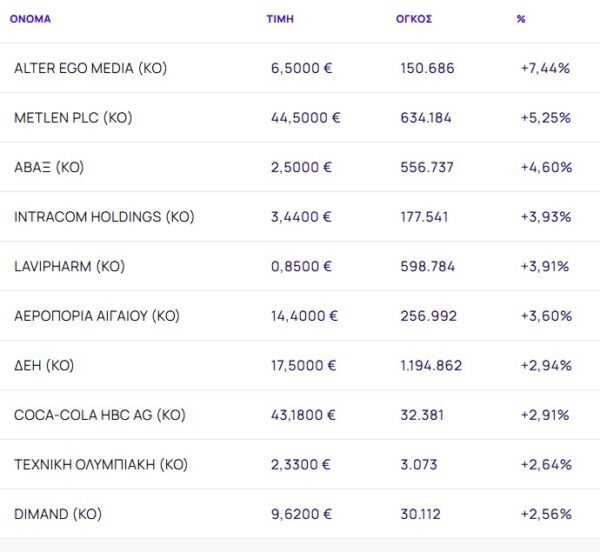Image resolution: width=600 pixels, height=552 pixels.
Task: Open the ALTER EGO MEDIA (ΚΟ) stock
Action: (90, 68)
